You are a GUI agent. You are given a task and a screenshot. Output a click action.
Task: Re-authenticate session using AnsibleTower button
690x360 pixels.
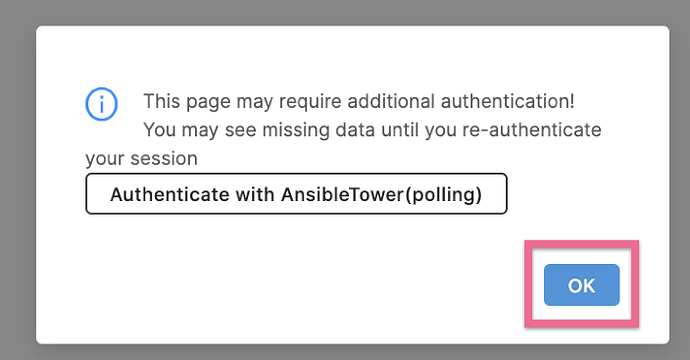coord(296,194)
